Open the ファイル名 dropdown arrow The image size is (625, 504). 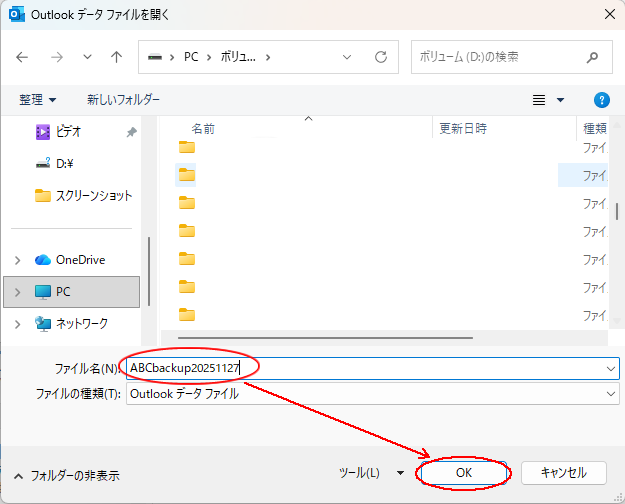pyautogui.click(x=611, y=368)
